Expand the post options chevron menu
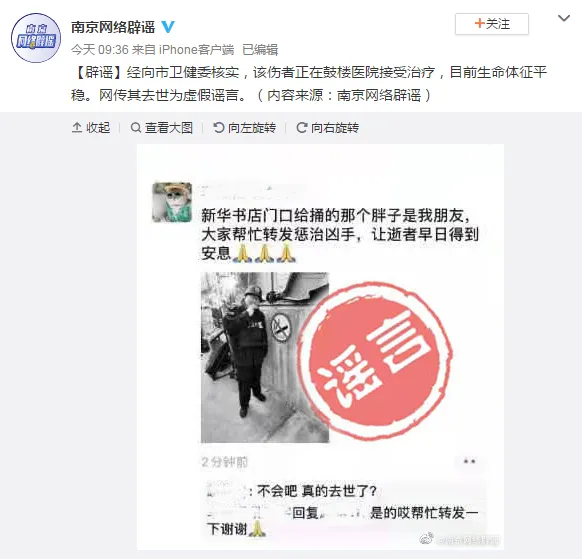This screenshot has height=559, width=582. click(x=564, y=18)
